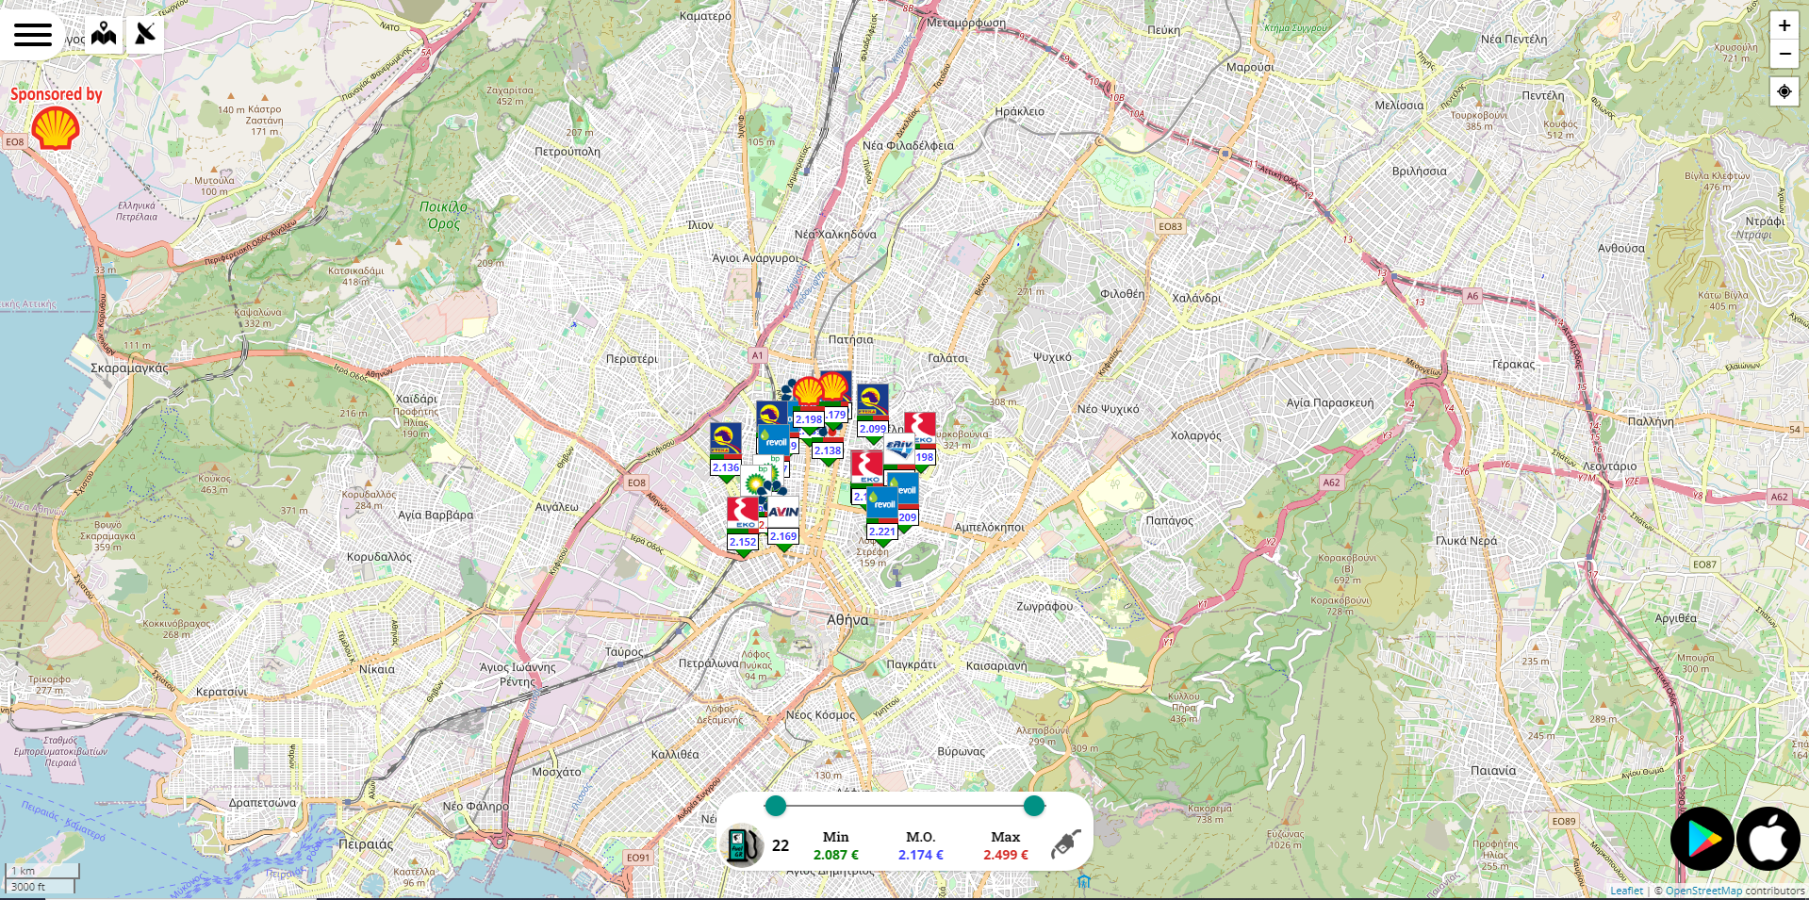This screenshot has width=1809, height=900.
Task: Click the Max price 2.499 € value
Action: pyautogui.click(x=1005, y=855)
